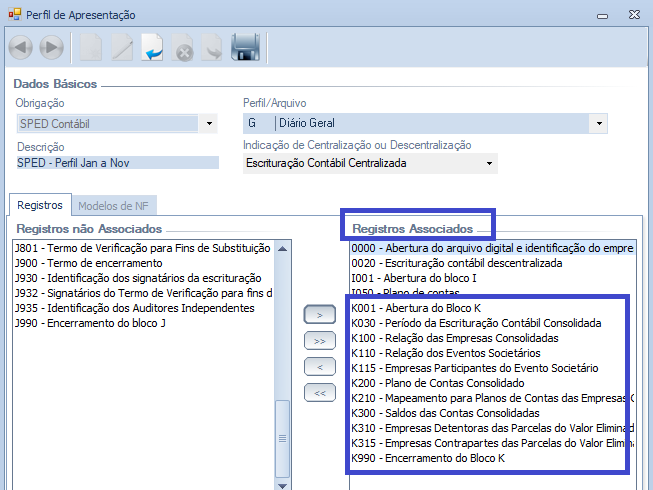Click the single < move left button
The width and height of the screenshot is (653, 490).
point(319,367)
